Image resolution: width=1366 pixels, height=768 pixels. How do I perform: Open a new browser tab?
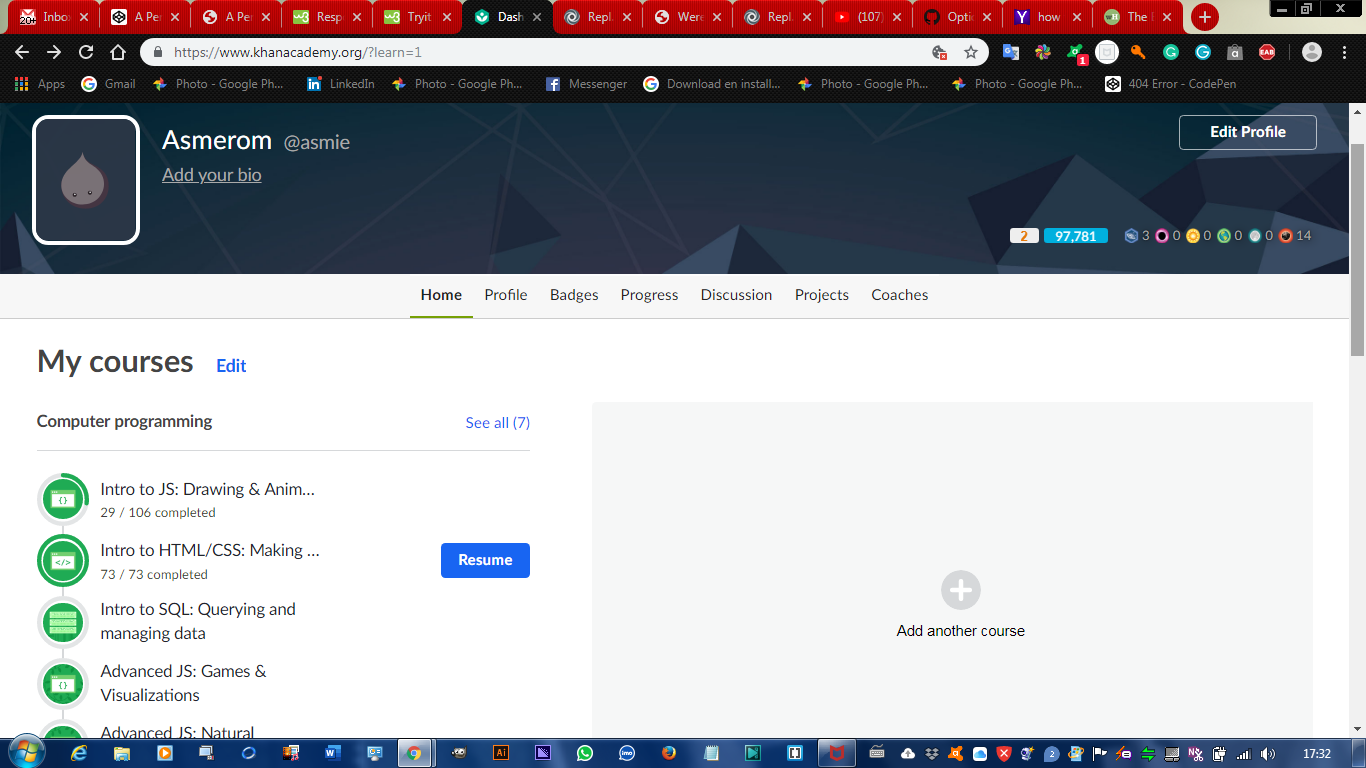tap(1205, 17)
